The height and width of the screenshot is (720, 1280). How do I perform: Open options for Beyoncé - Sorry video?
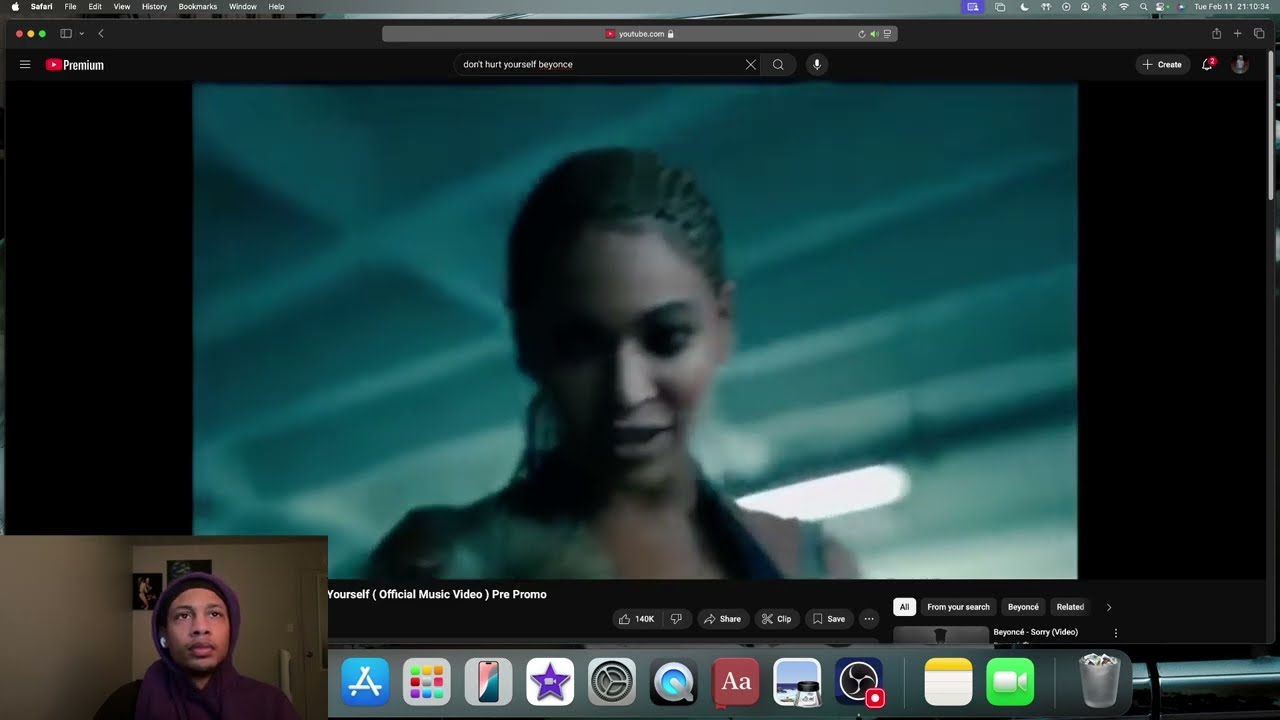click(x=1116, y=633)
